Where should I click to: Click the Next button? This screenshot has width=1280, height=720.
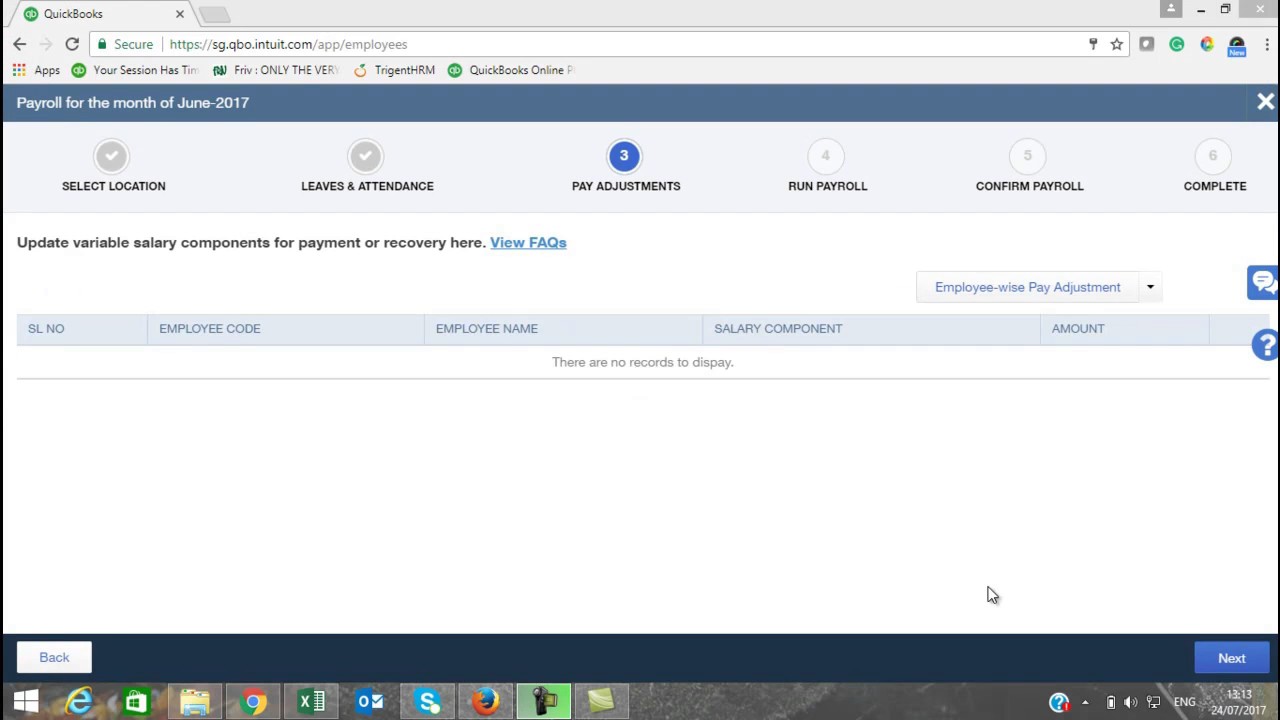click(1232, 658)
